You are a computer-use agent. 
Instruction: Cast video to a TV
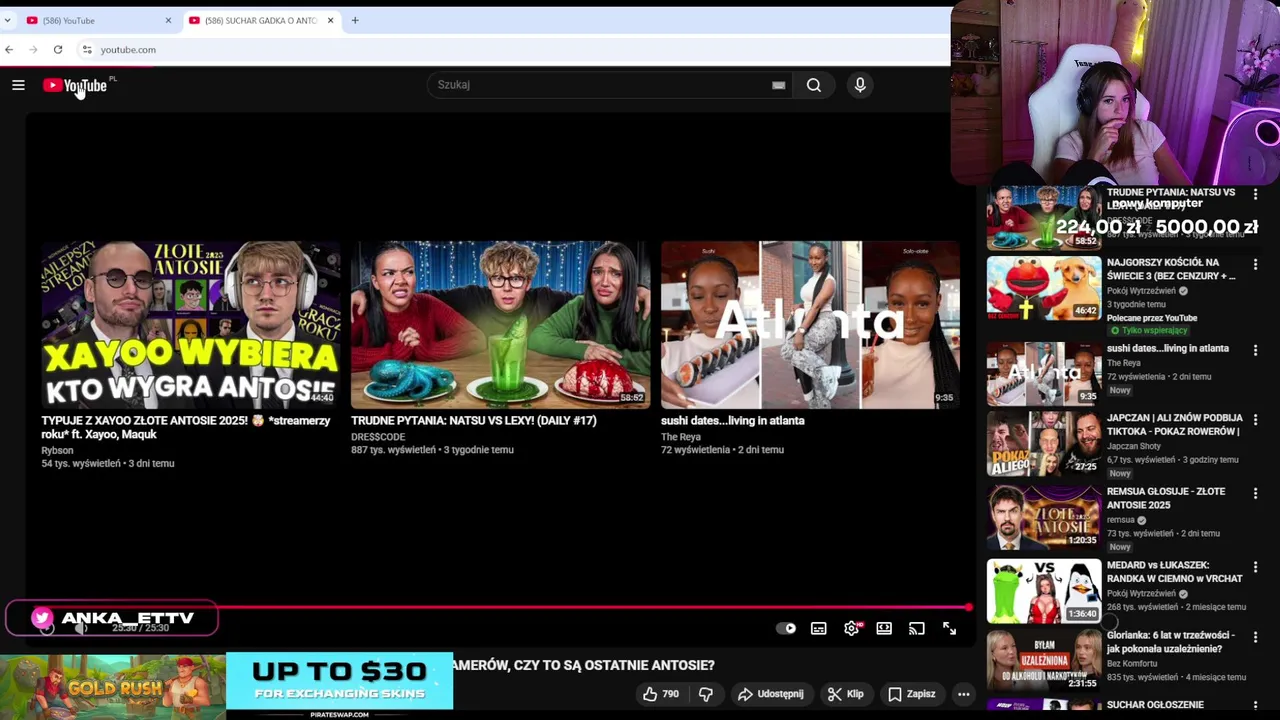pyautogui.click(x=917, y=628)
